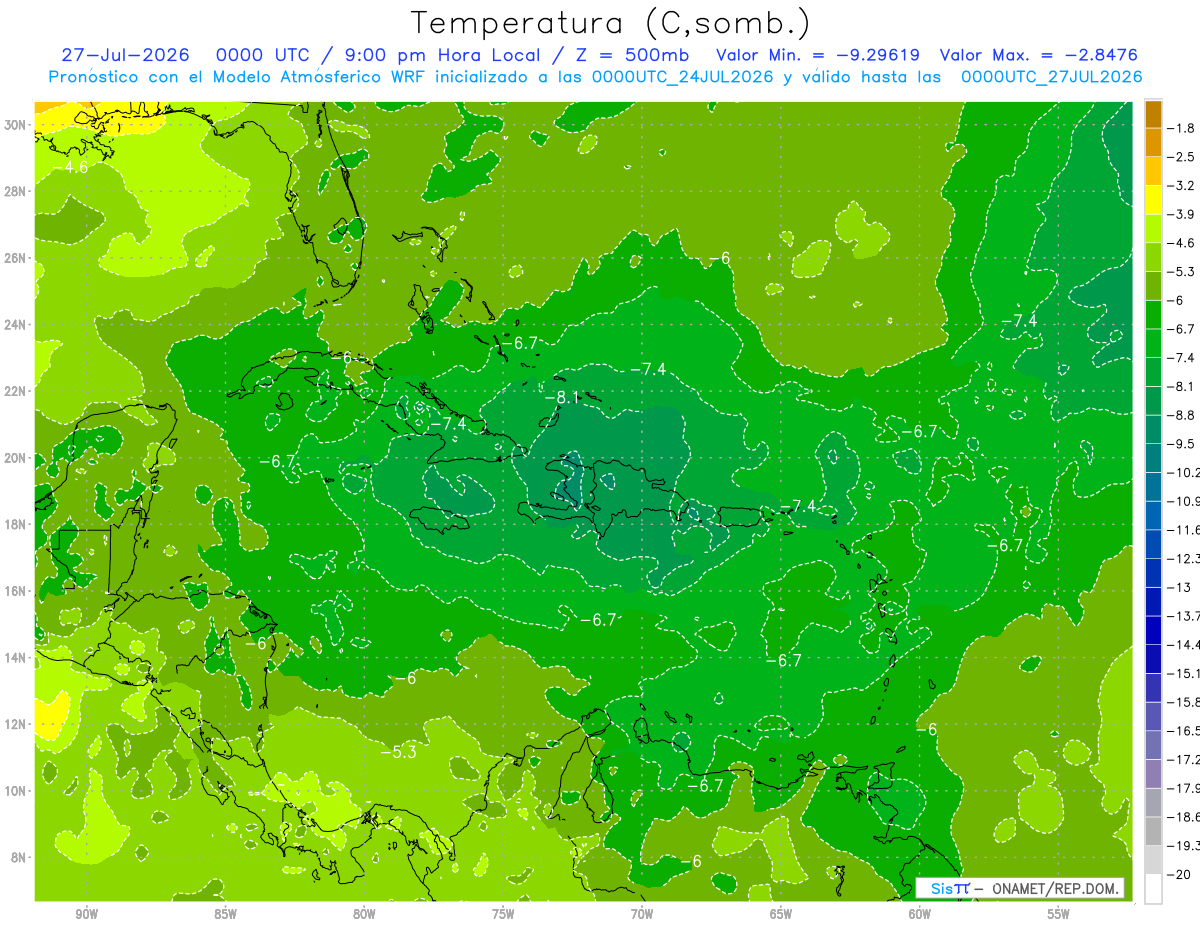Click the 24N latitude axis label
The width and height of the screenshot is (1200, 927).
coord(17,324)
